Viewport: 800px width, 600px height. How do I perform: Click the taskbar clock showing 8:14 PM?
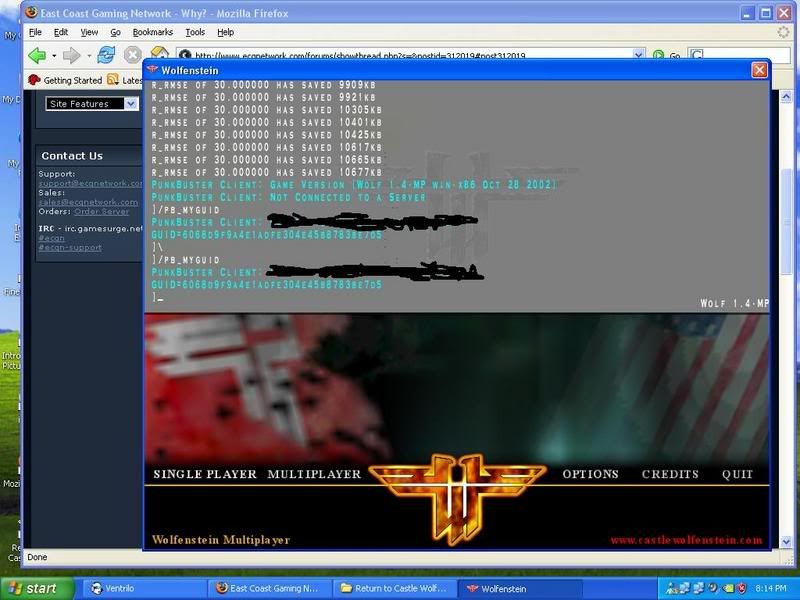(771, 588)
